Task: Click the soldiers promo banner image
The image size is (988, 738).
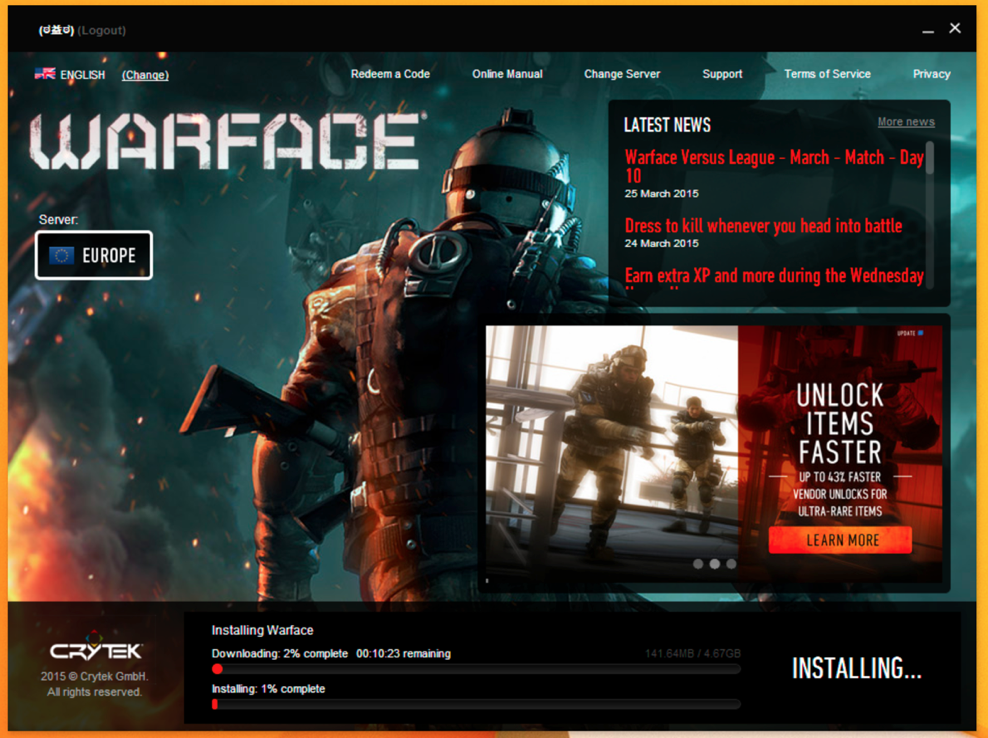Action: (x=612, y=453)
